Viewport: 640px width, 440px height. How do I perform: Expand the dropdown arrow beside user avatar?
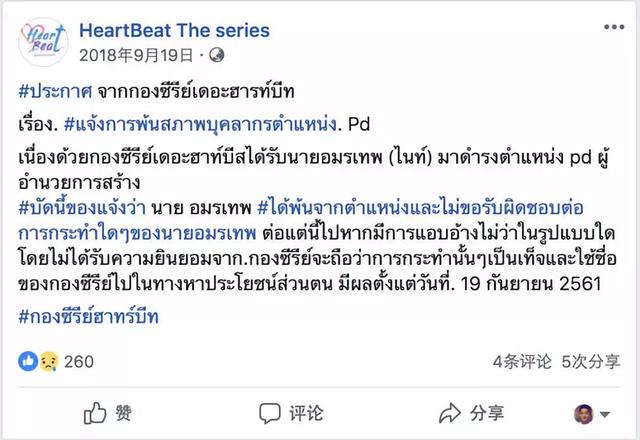pos(606,413)
